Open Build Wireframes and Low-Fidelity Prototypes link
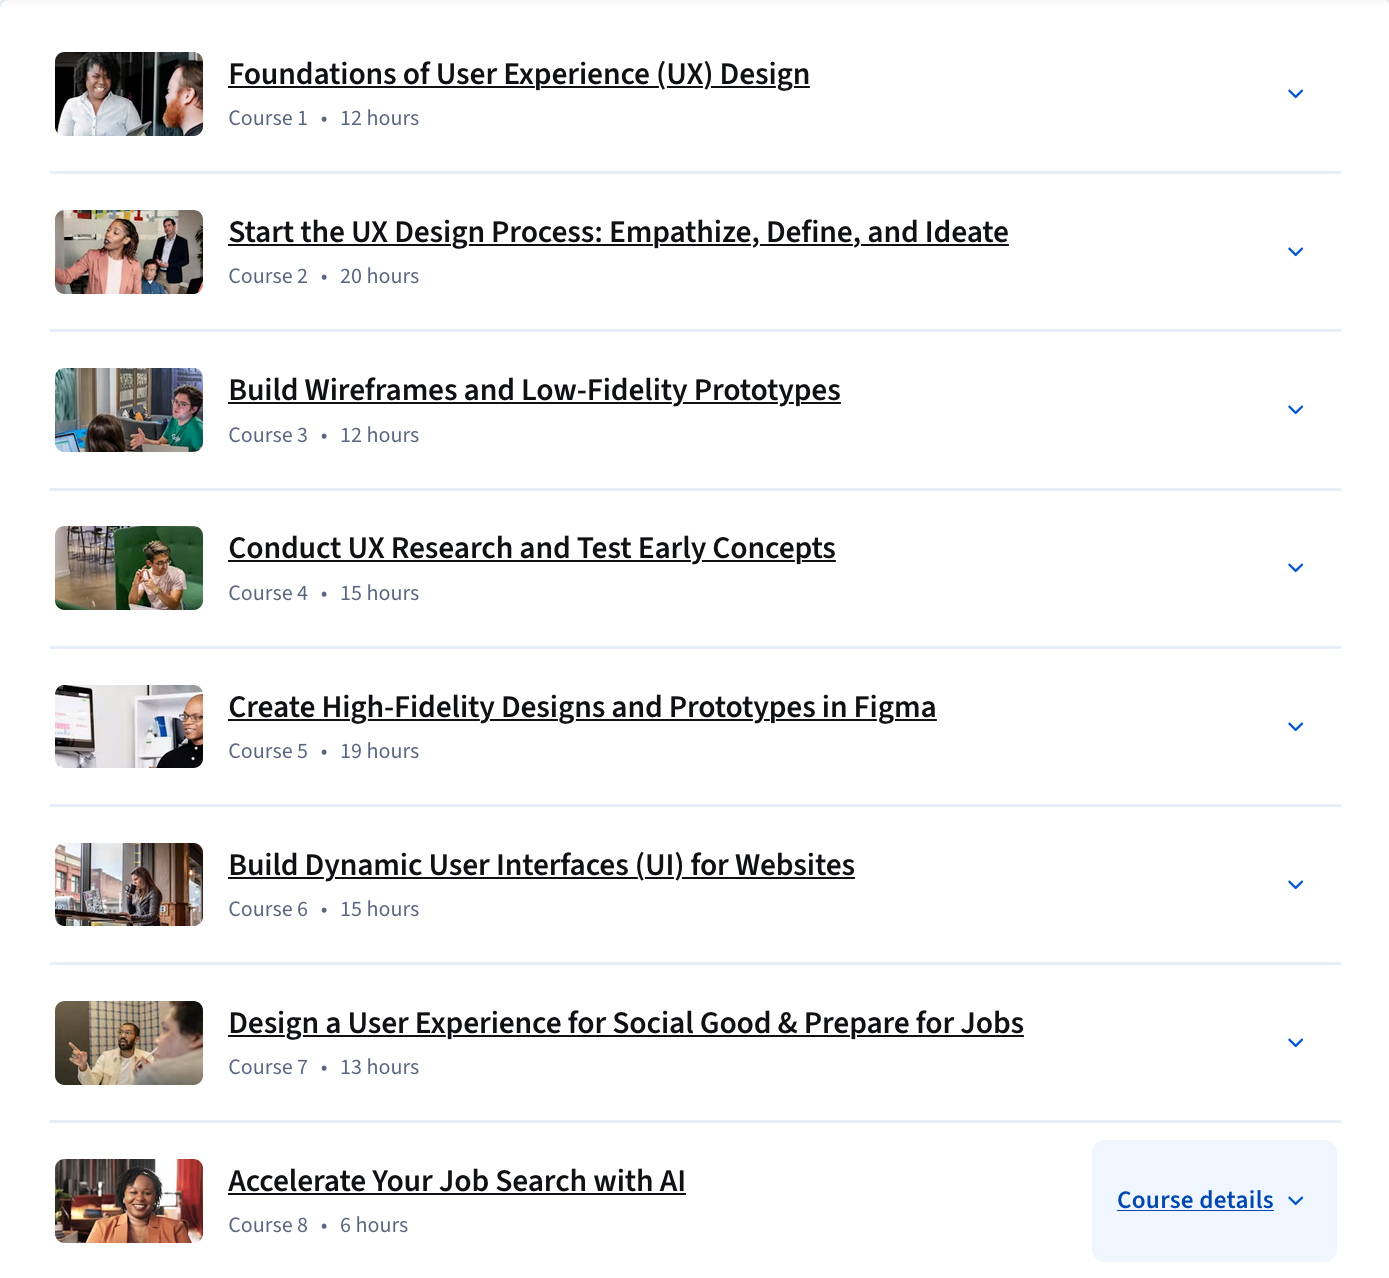This screenshot has width=1389, height=1278. point(534,390)
